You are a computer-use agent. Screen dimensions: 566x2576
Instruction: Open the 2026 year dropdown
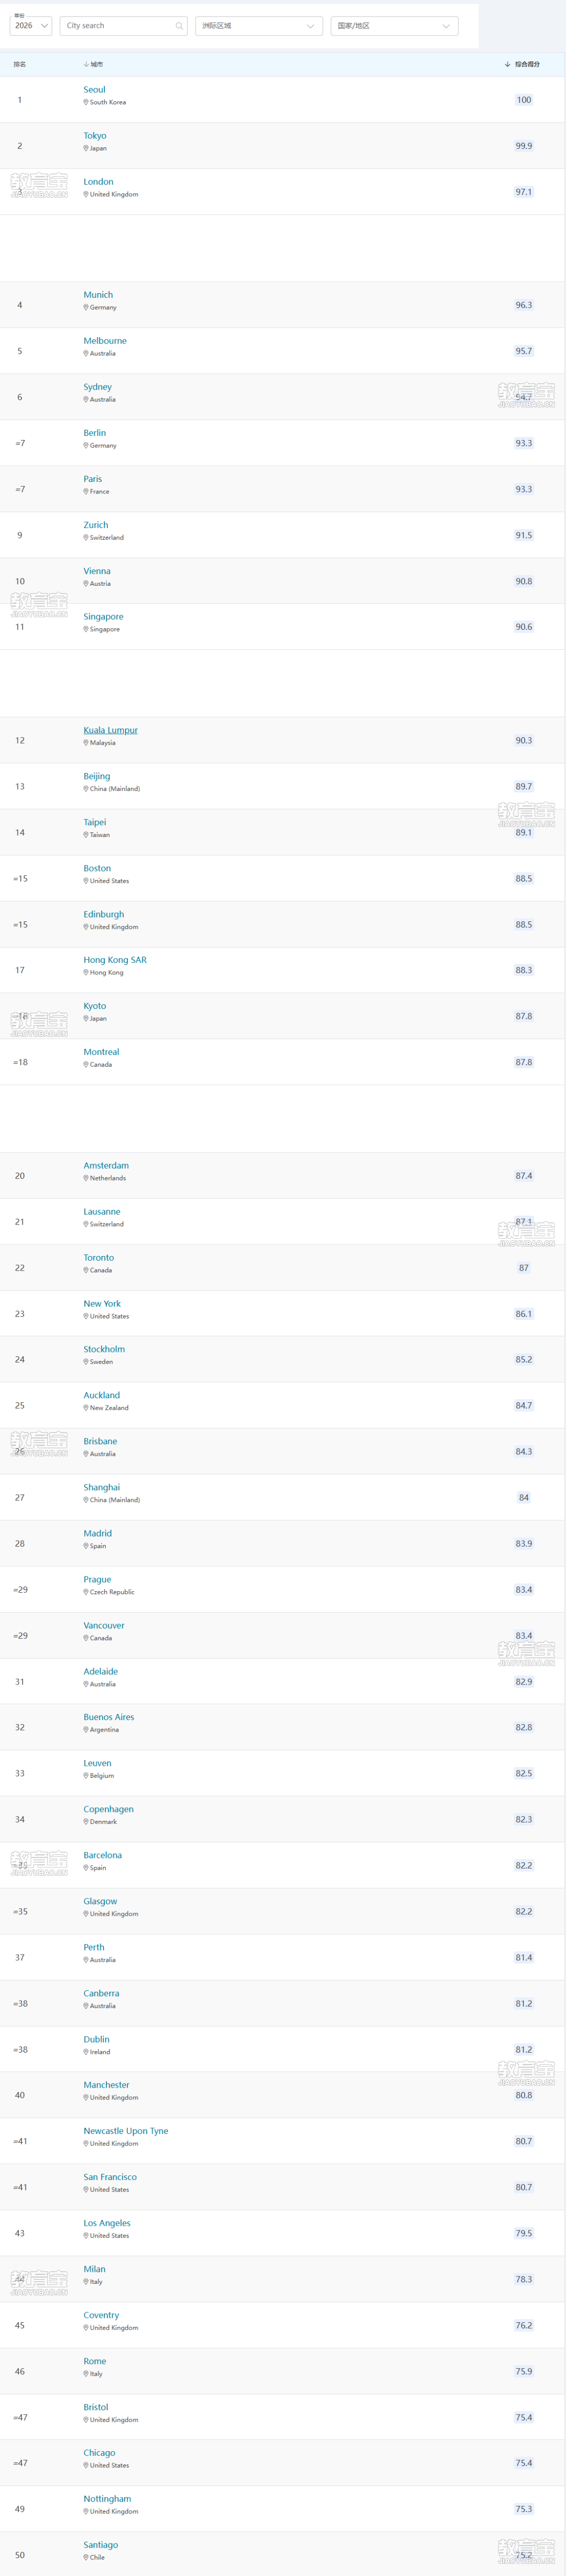31,25
